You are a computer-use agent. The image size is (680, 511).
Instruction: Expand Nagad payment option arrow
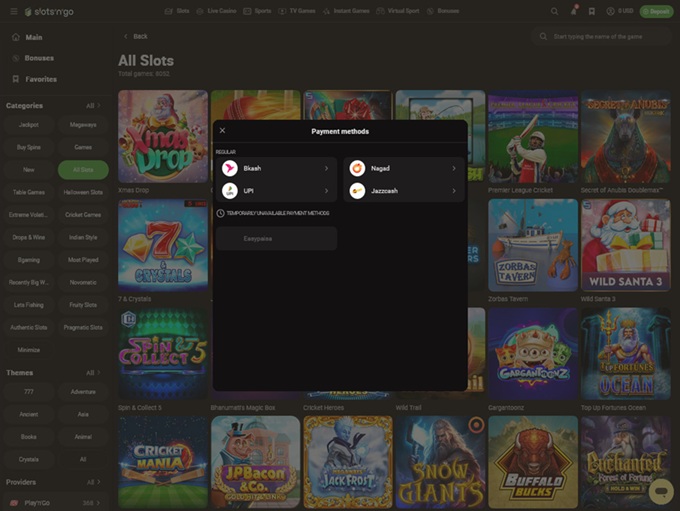pos(454,168)
